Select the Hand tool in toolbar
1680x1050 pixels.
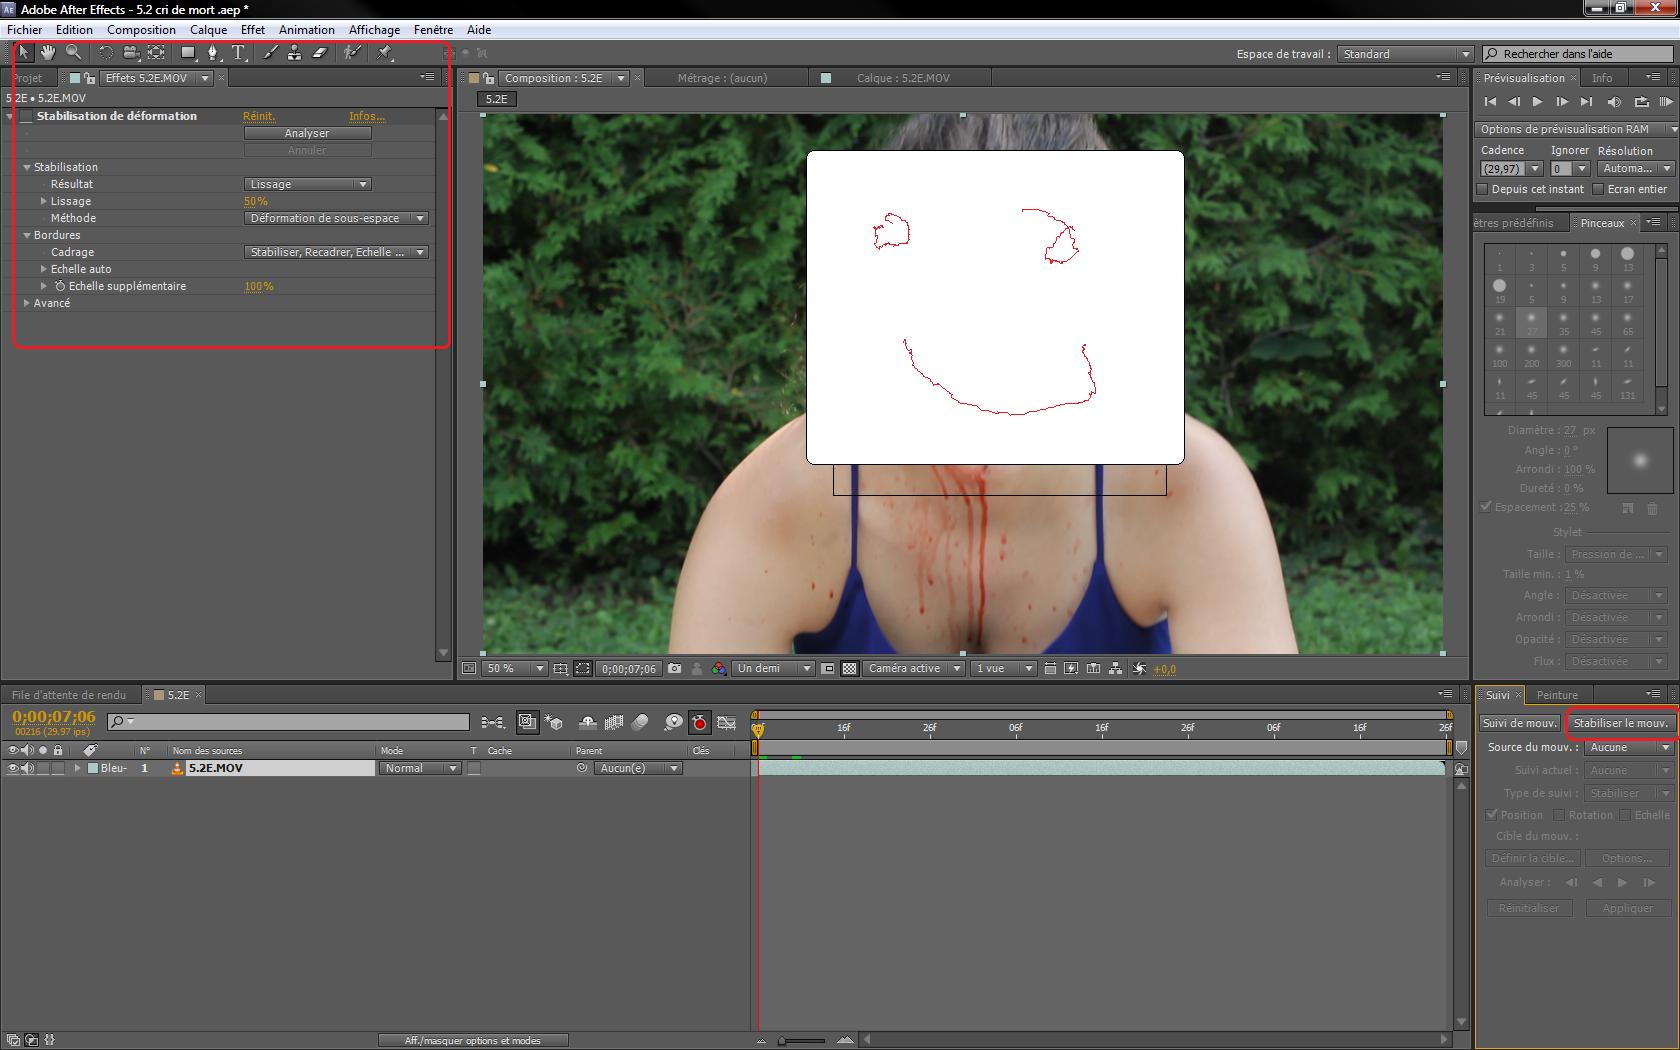coord(48,53)
